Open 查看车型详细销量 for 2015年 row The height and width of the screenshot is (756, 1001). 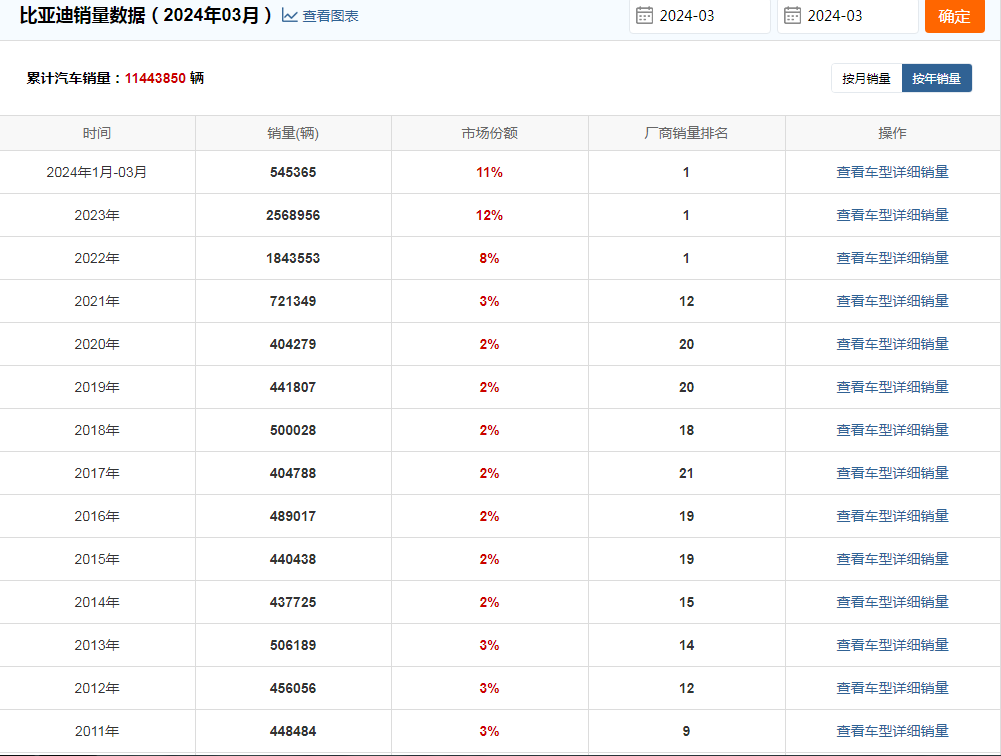pyautogui.click(x=892, y=559)
